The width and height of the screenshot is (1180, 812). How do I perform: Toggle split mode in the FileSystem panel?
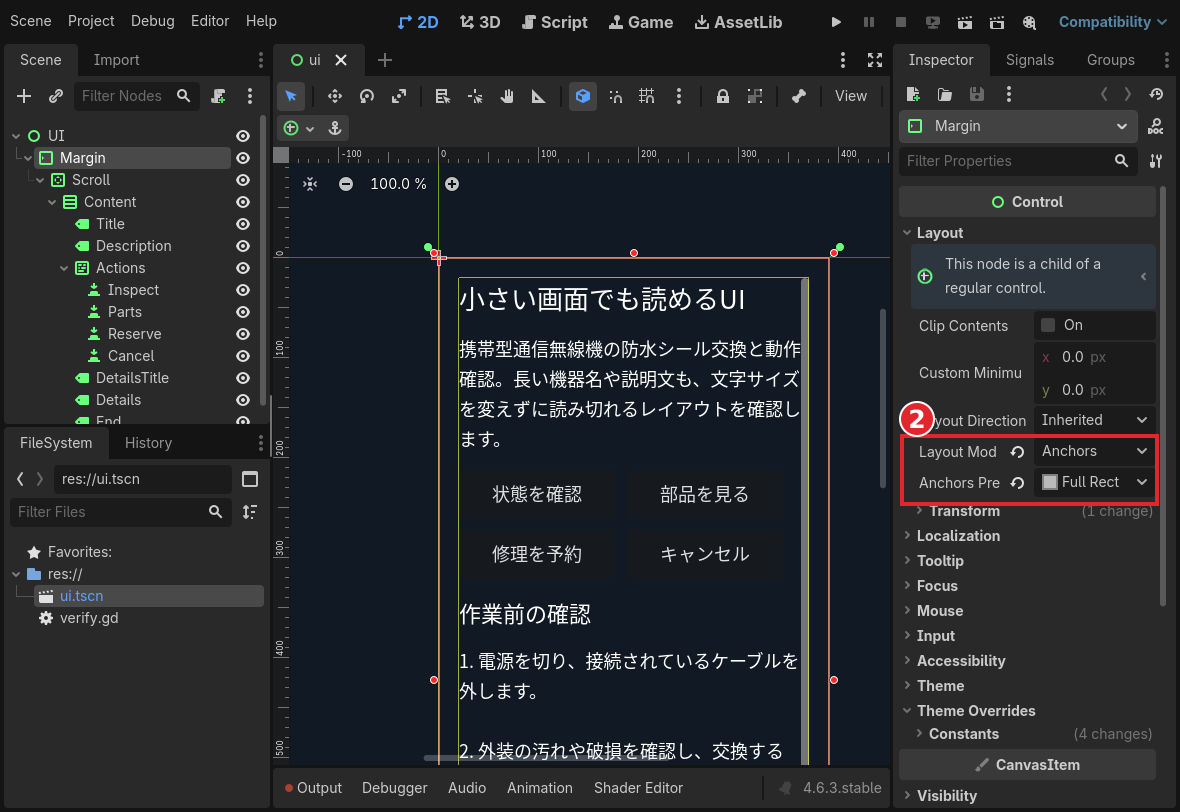point(250,479)
